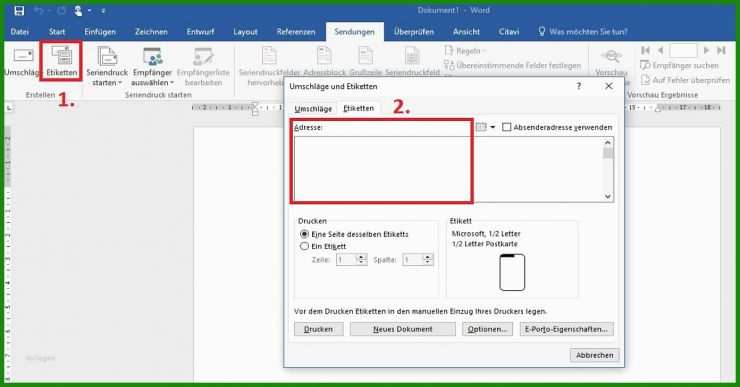Go to last record arrow

coord(721,50)
